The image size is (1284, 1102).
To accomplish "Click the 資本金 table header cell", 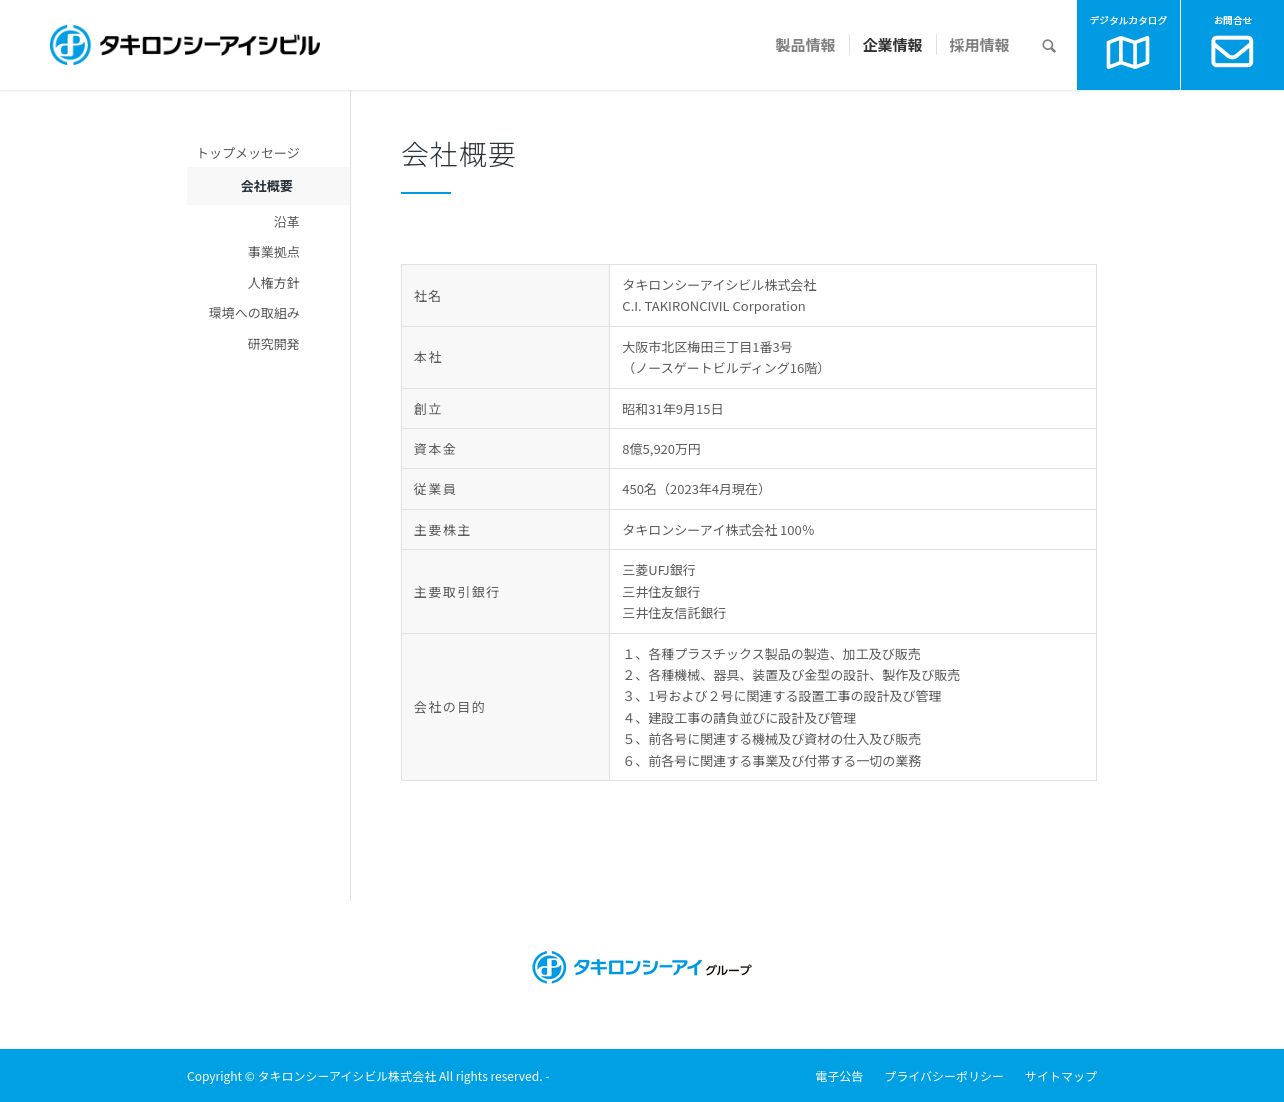I will click(505, 449).
